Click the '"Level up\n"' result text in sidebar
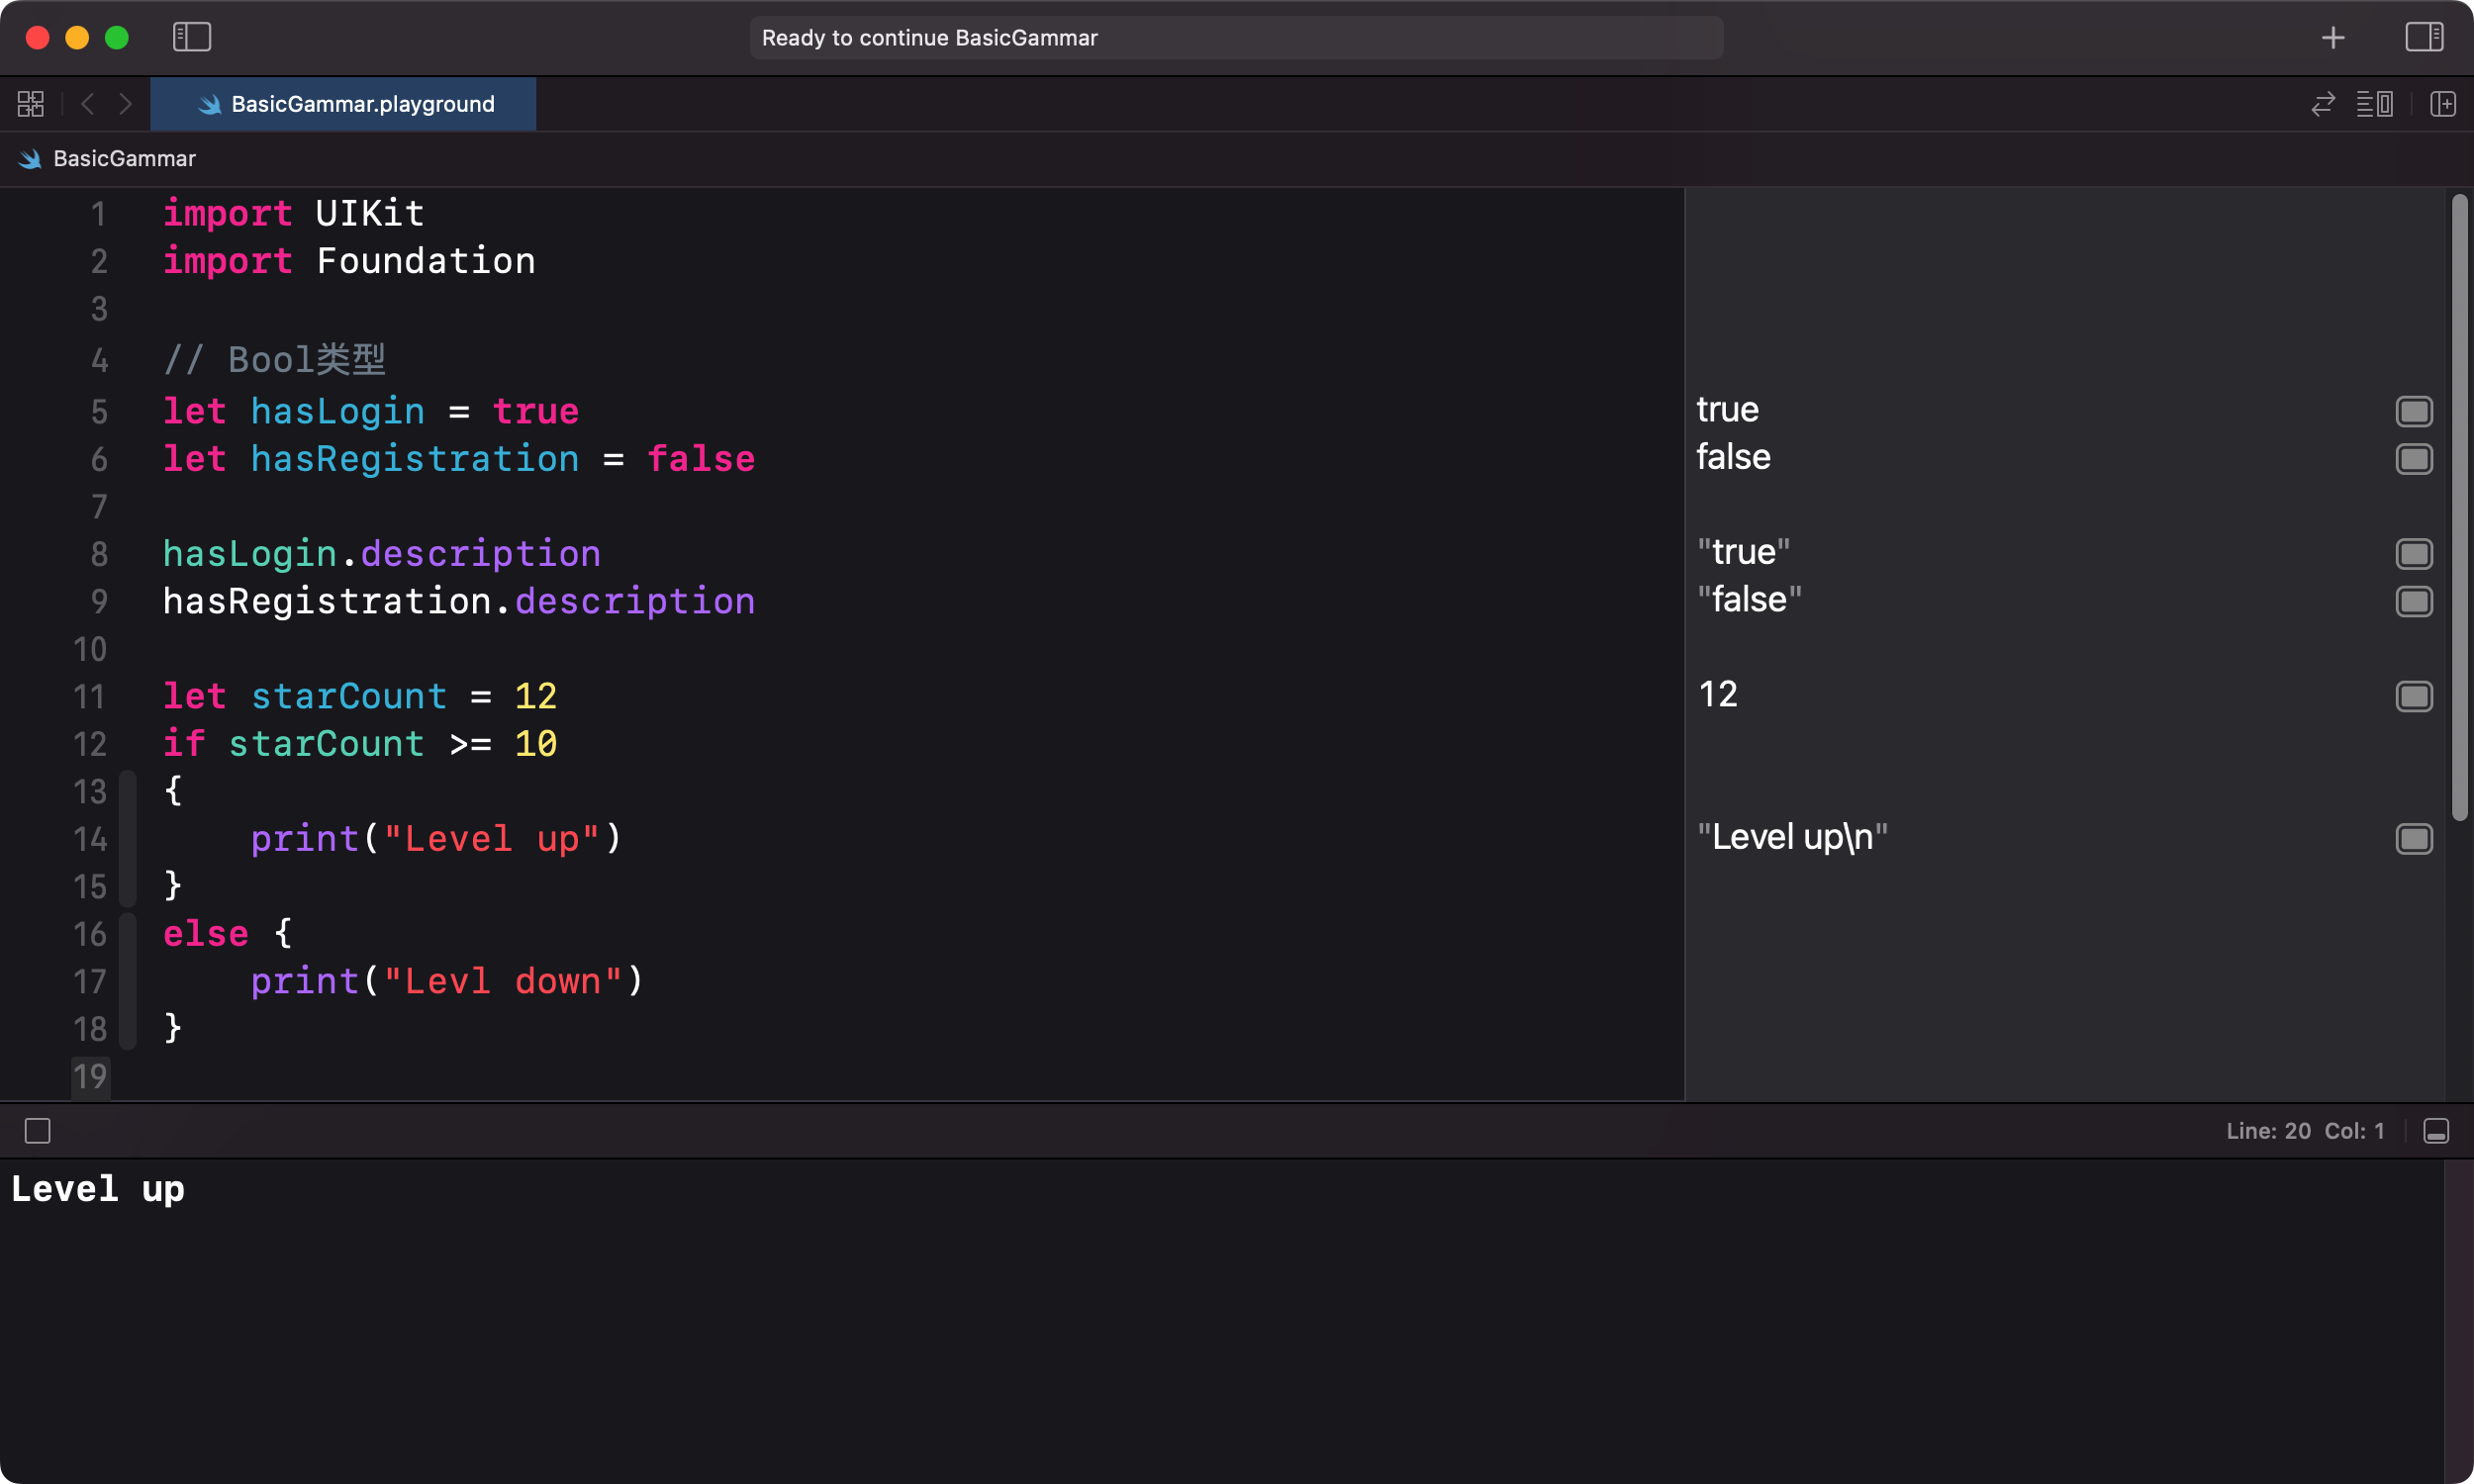 click(1792, 838)
